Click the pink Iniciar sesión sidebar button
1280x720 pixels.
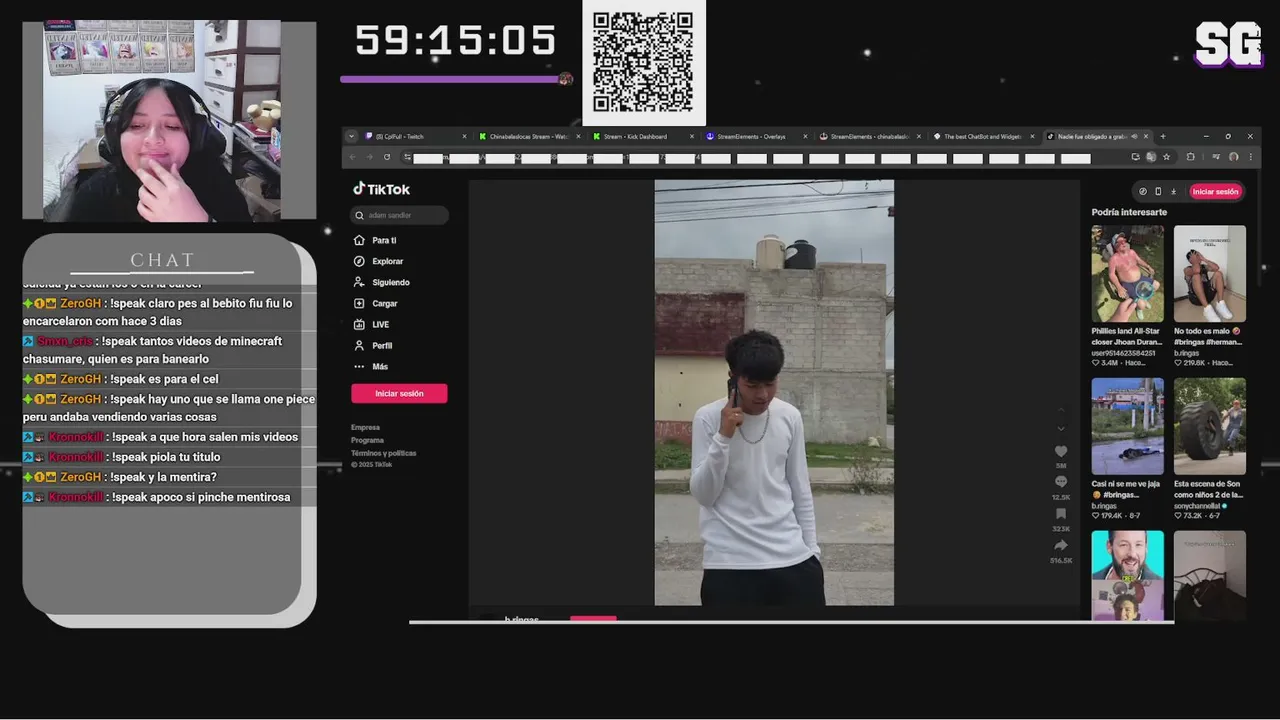point(399,393)
